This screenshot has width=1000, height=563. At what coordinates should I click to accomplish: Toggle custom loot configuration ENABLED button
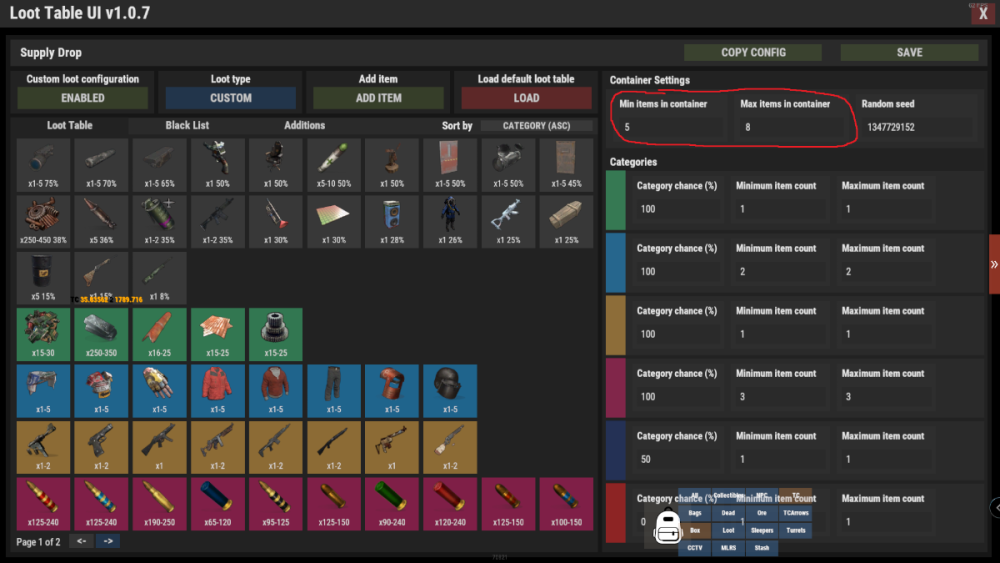point(83,98)
